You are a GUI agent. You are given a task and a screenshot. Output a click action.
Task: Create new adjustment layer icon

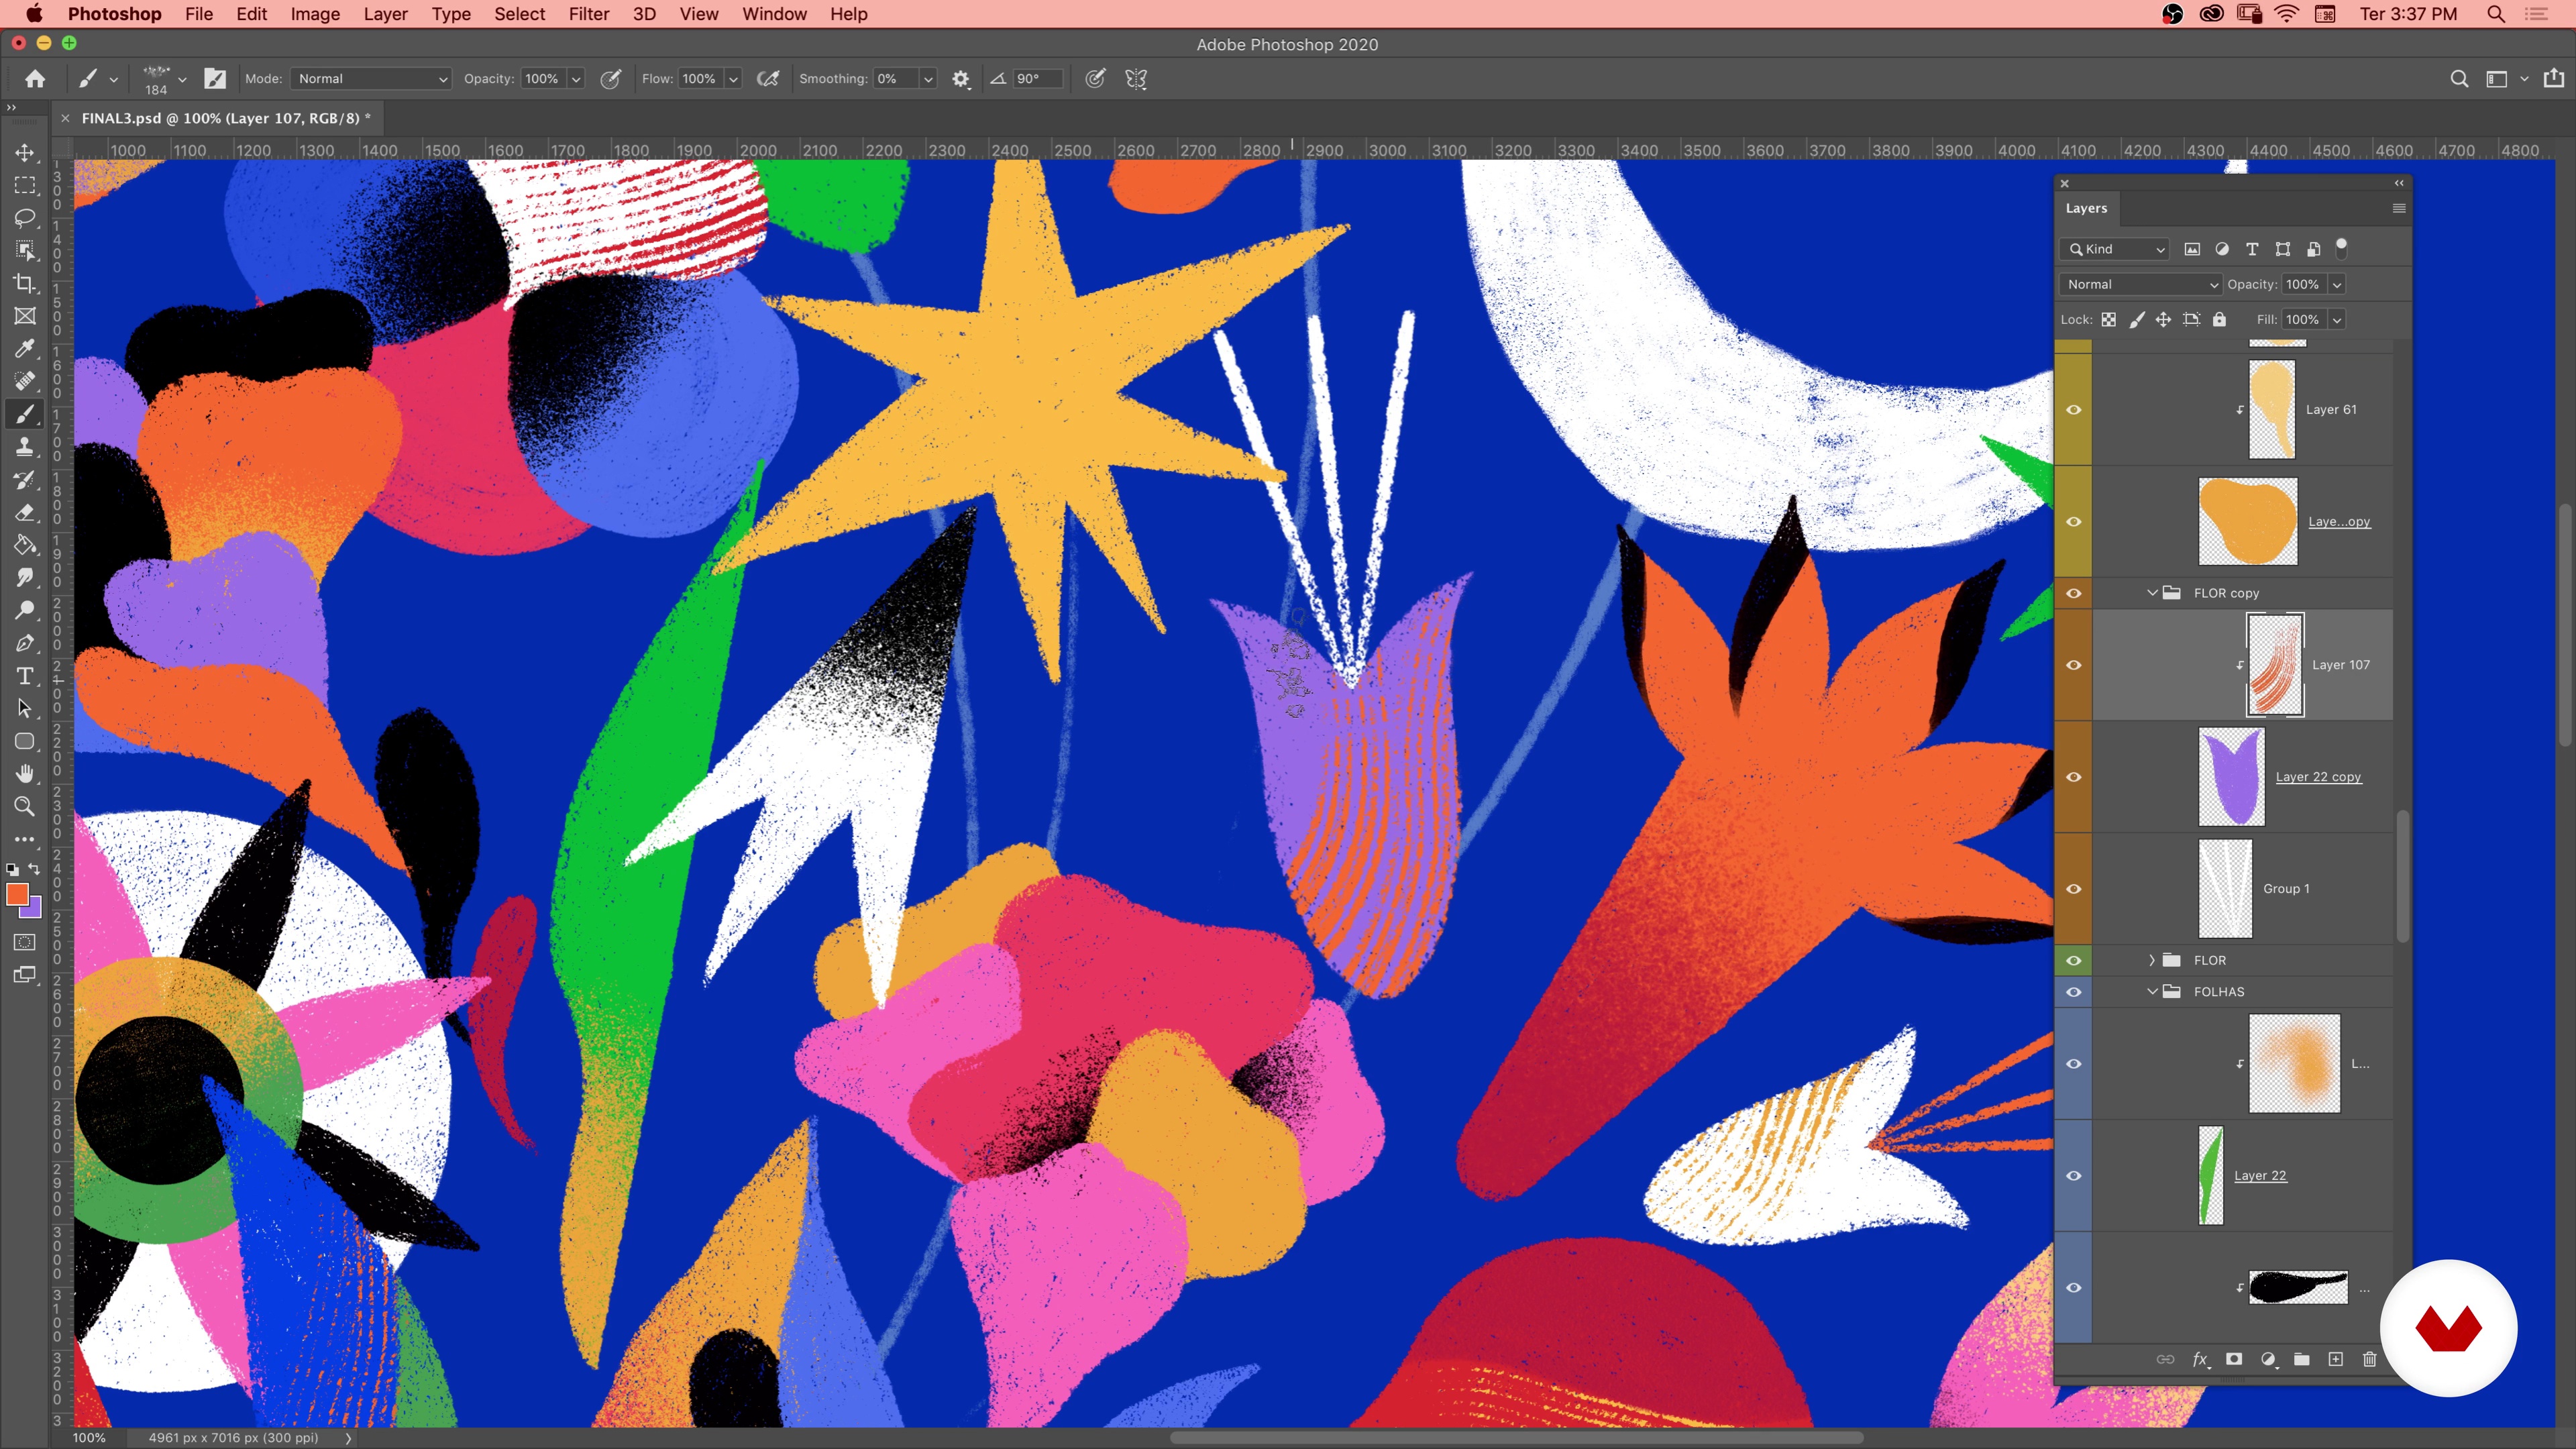pos(2268,1359)
